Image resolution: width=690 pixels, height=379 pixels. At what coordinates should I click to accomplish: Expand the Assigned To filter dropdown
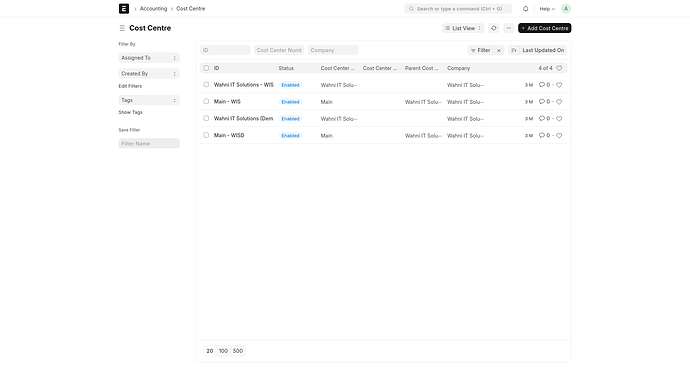coord(149,58)
